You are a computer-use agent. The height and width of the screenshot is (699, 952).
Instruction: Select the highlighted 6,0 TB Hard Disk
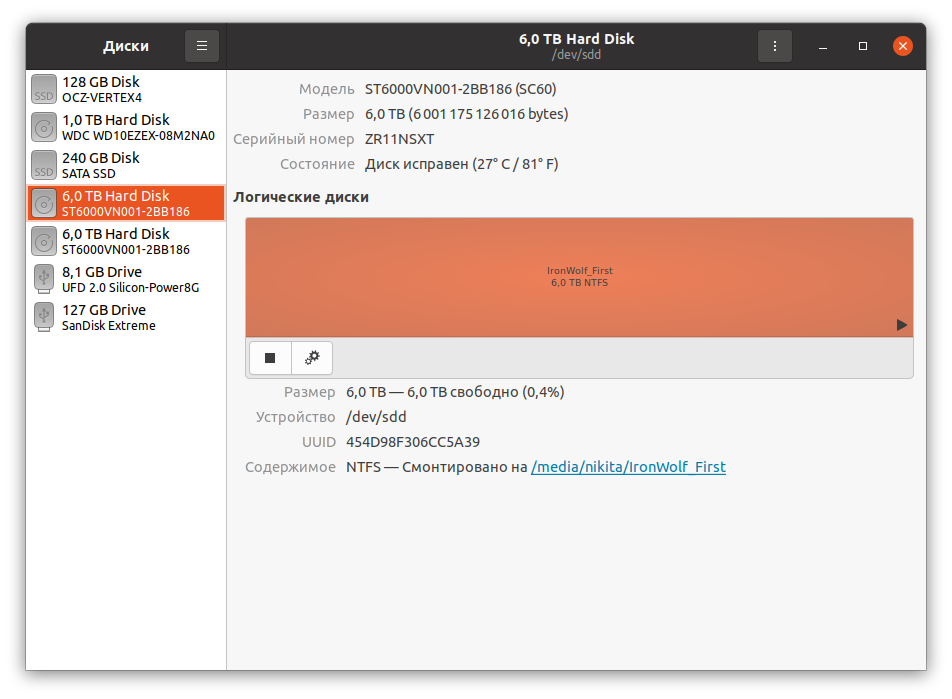126,203
